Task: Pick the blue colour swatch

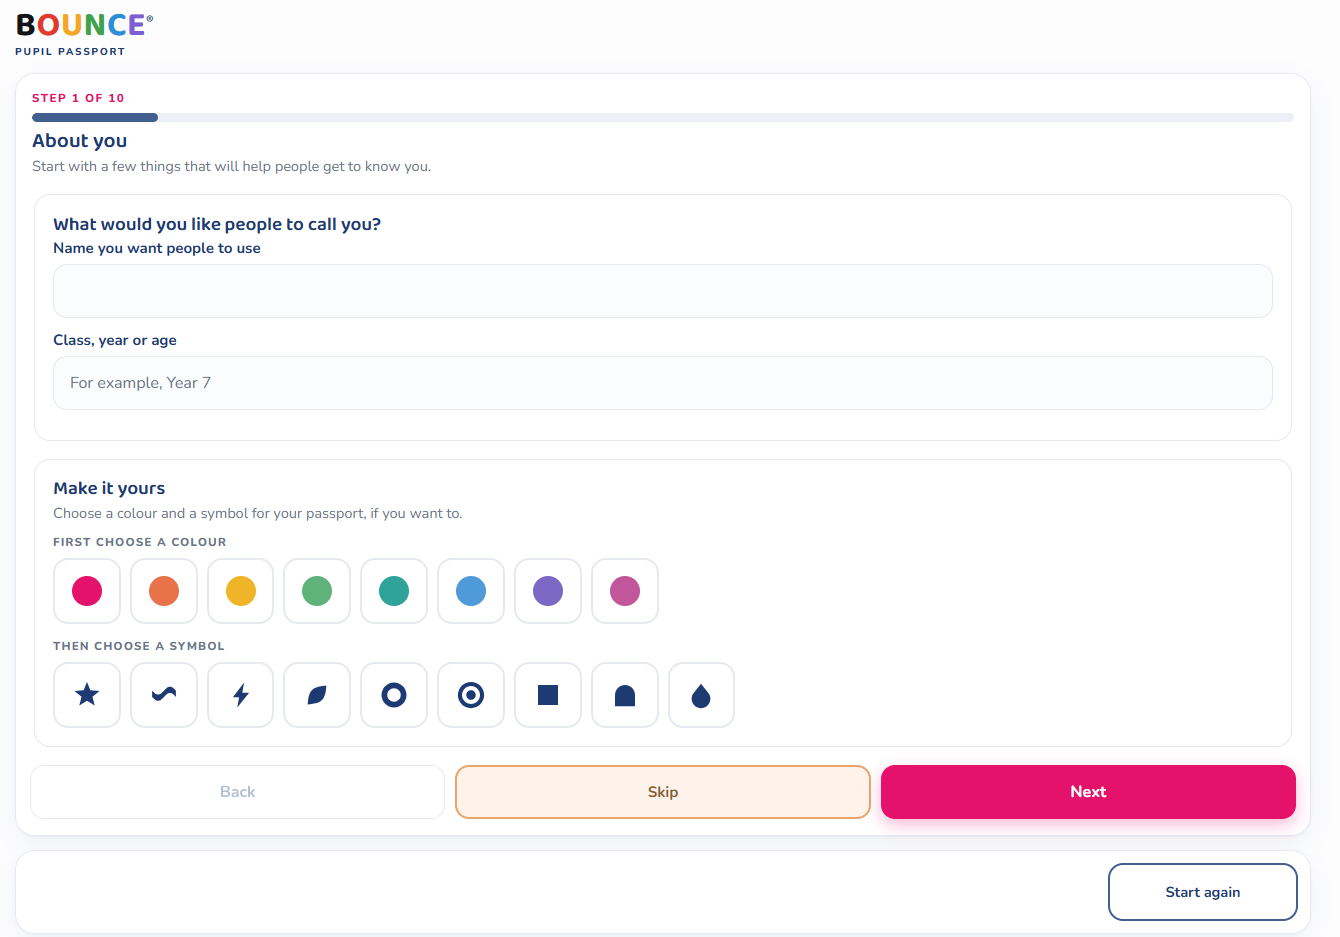Action: tap(471, 591)
